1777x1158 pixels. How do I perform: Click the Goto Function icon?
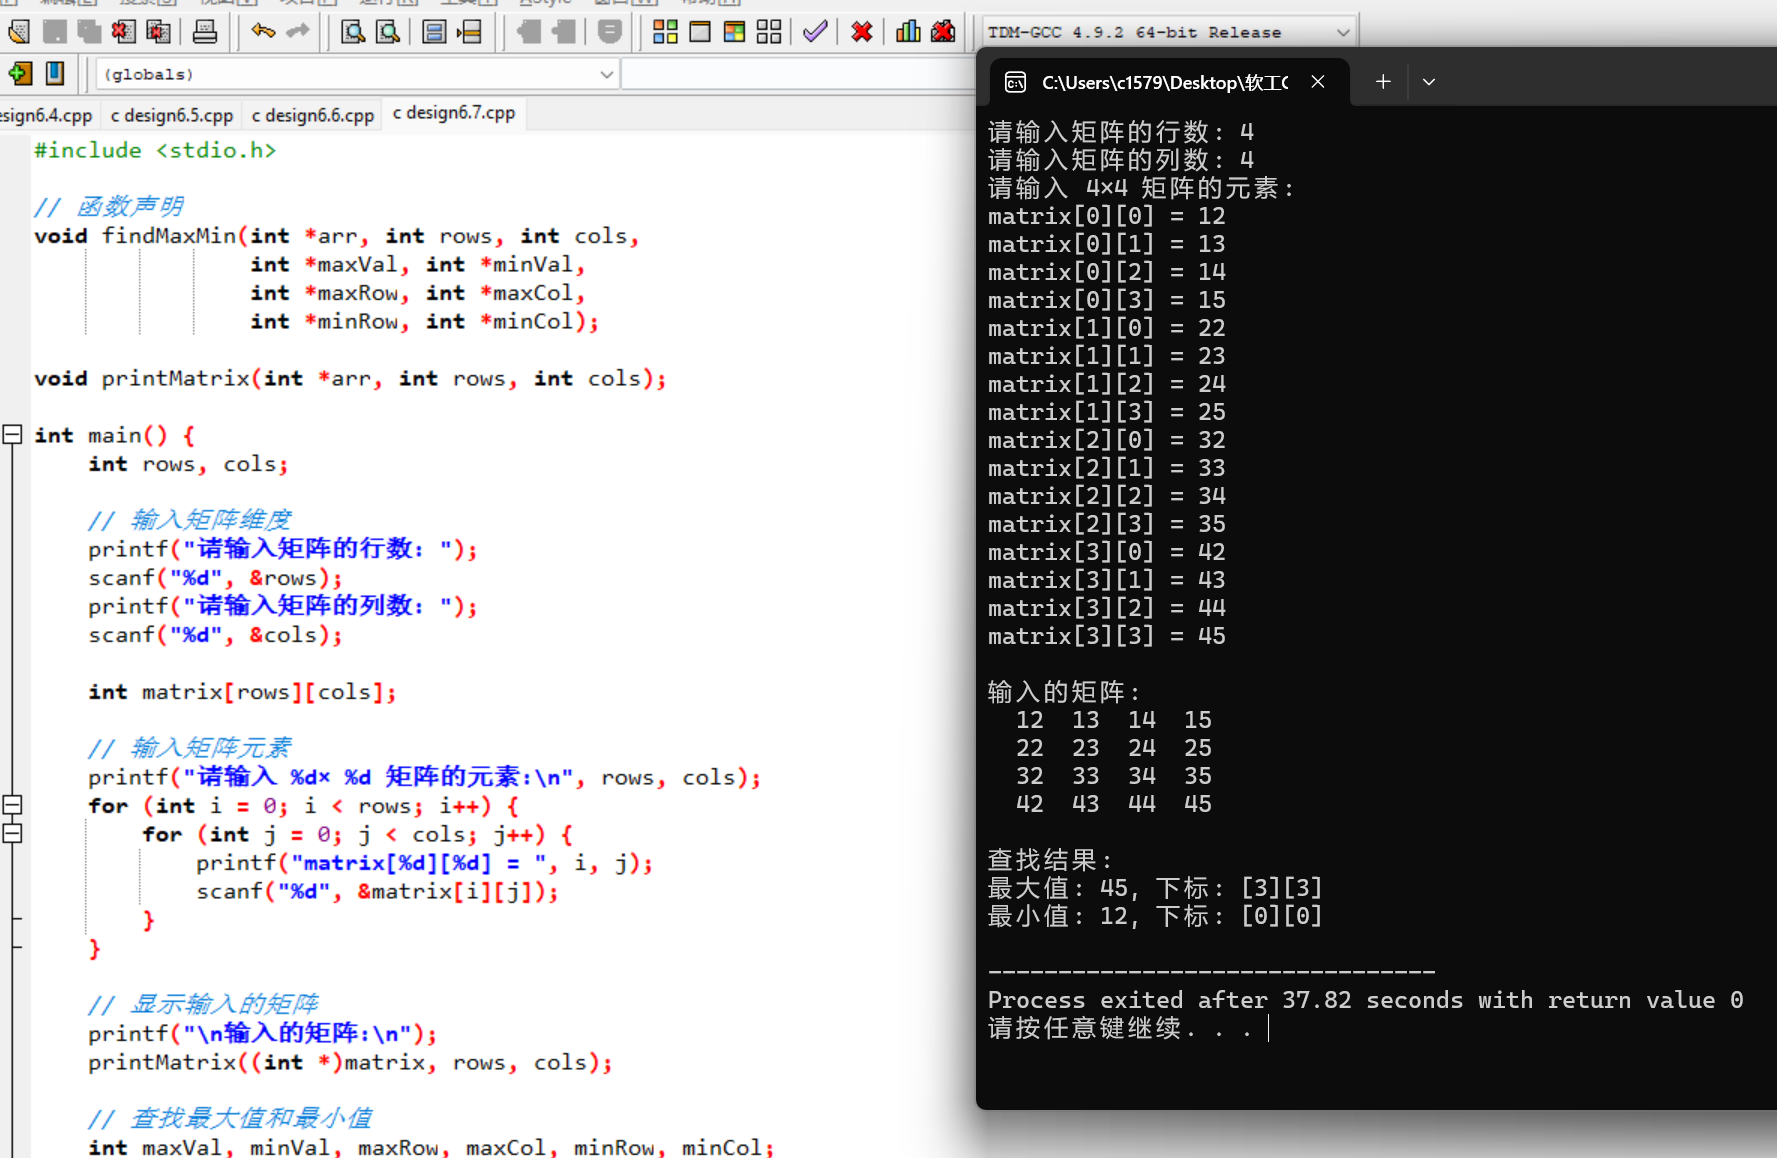(x=434, y=32)
